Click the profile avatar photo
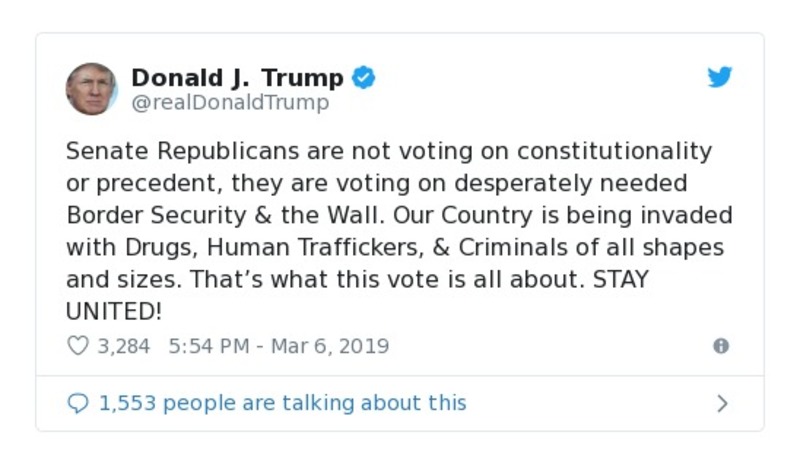800x467 pixels. click(x=91, y=89)
